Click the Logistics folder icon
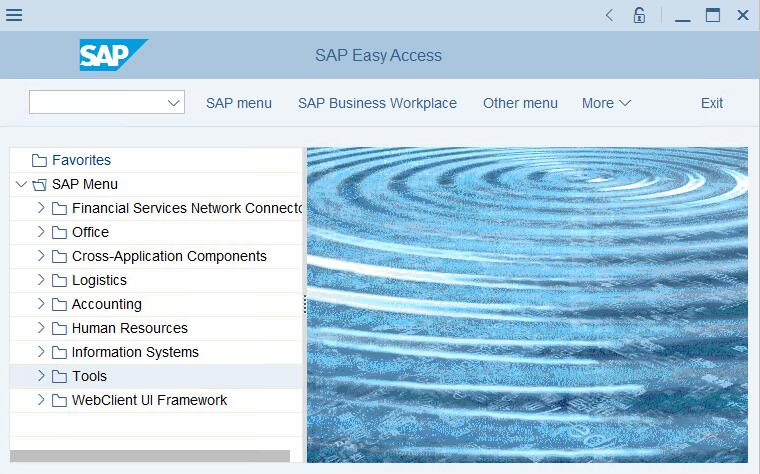Image resolution: width=760 pixels, height=474 pixels. click(59, 280)
